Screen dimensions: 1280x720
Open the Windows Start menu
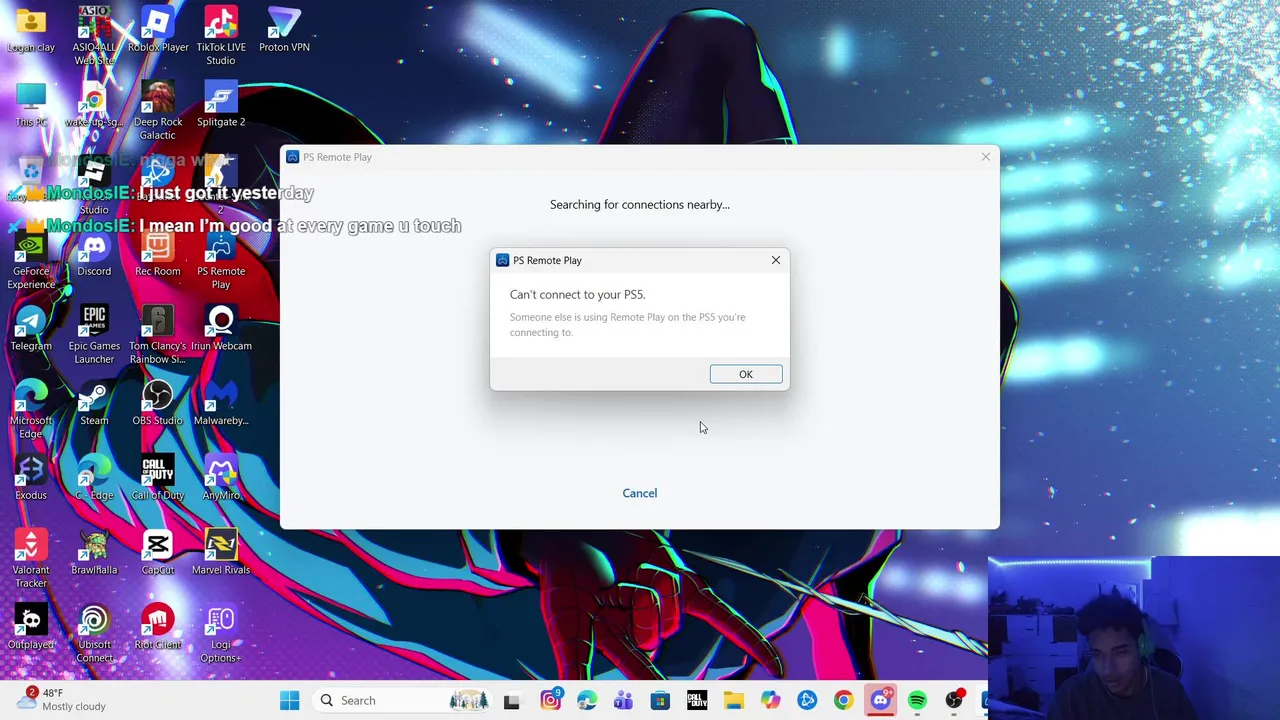point(290,701)
